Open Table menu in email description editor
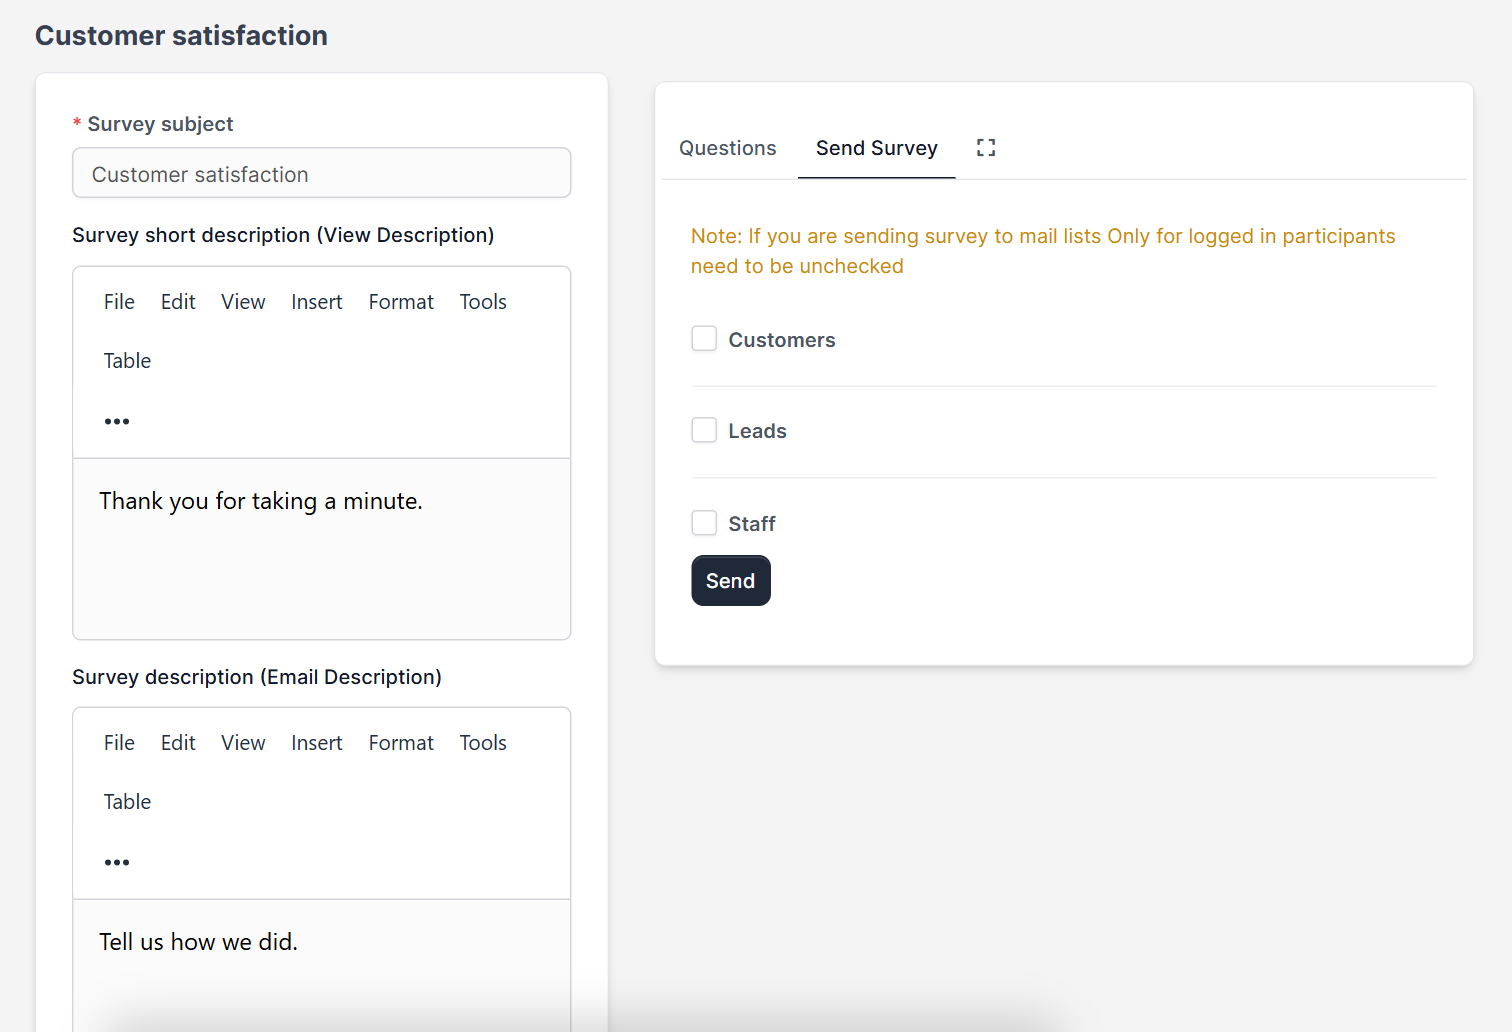Image resolution: width=1512 pixels, height=1032 pixels. click(x=127, y=802)
